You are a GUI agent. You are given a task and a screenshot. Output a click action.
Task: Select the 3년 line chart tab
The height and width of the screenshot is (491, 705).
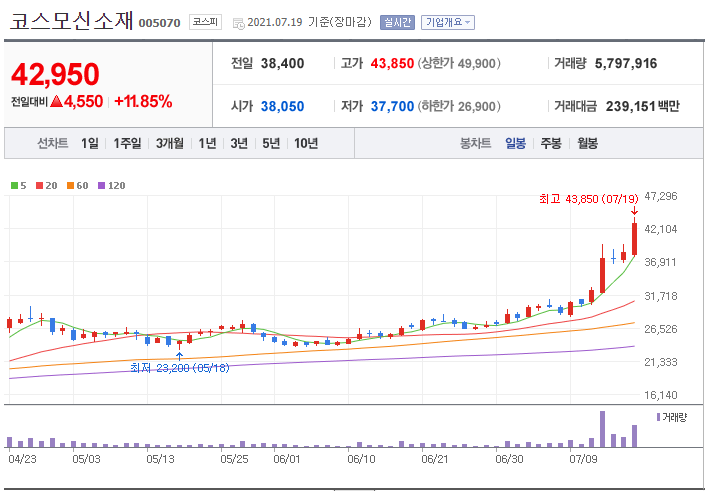point(239,143)
